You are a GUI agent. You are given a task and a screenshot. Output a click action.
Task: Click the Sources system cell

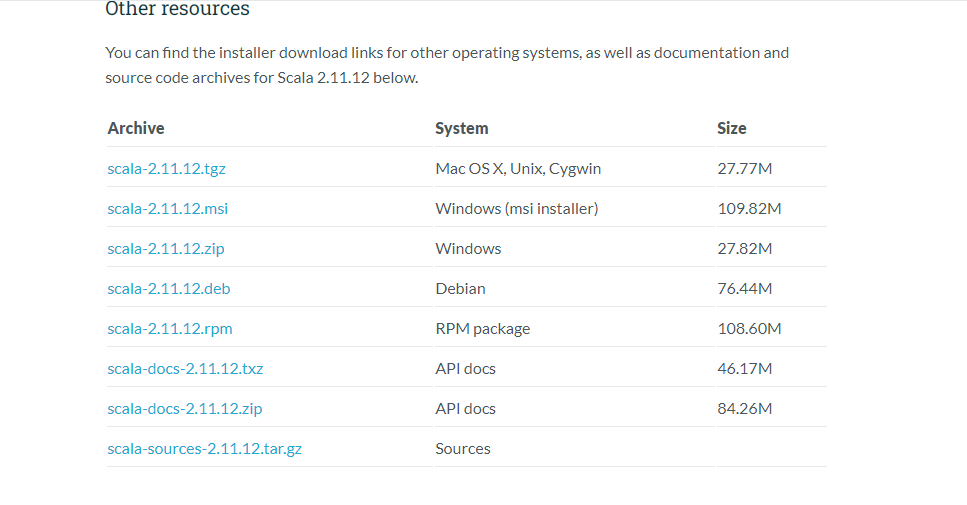tap(463, 449)
